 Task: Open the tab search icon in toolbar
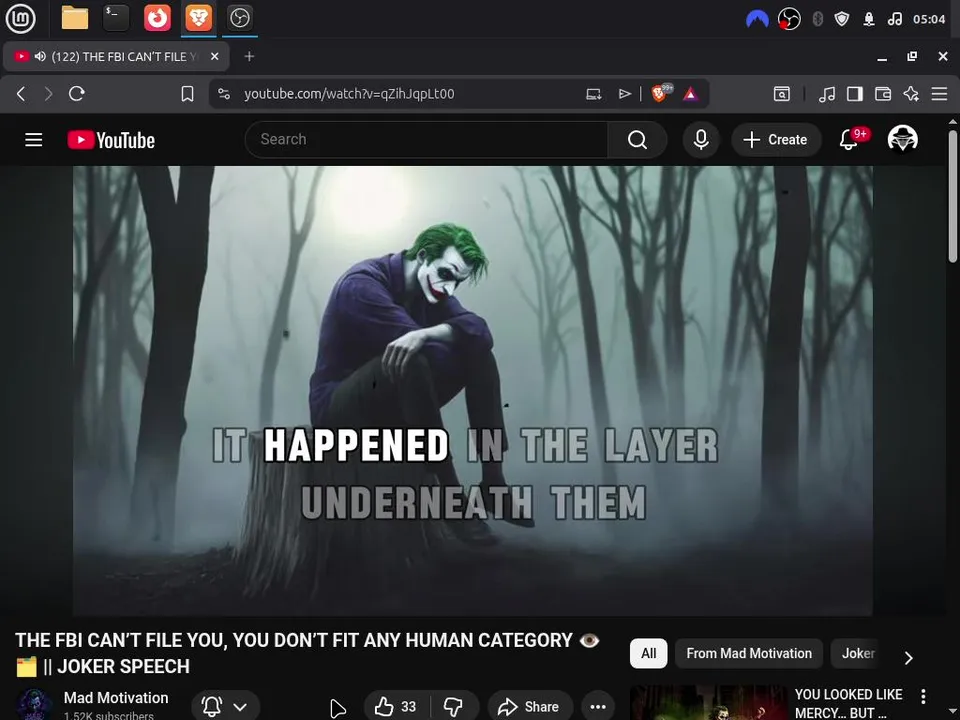781,94
